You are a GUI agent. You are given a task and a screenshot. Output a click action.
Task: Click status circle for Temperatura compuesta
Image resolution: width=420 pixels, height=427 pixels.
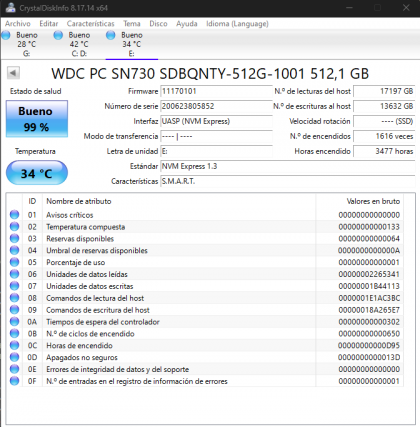tap(14, 227)
